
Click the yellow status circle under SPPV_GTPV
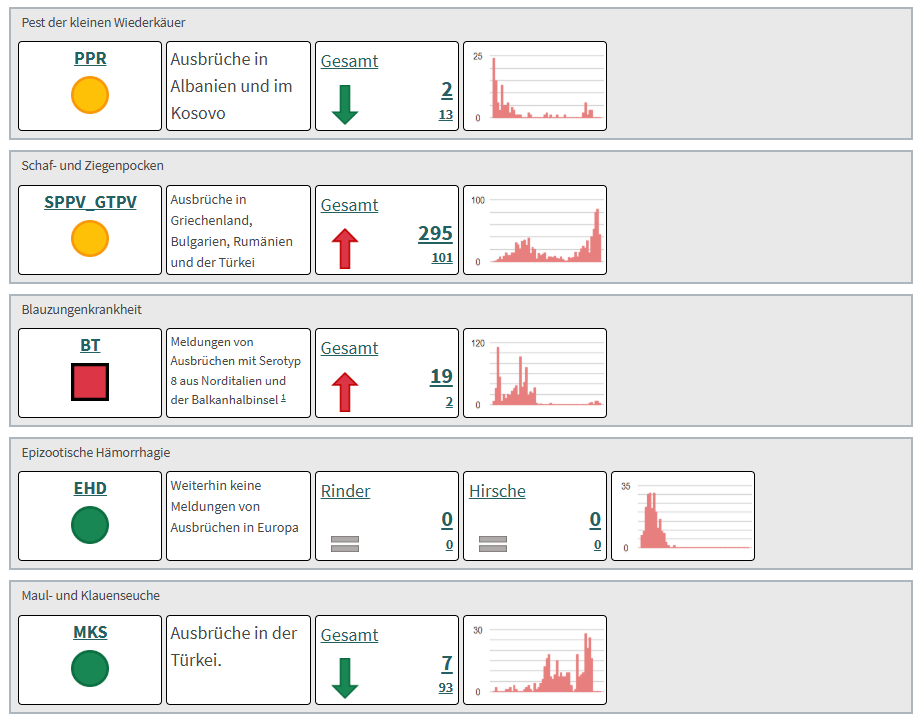(90, 239)
